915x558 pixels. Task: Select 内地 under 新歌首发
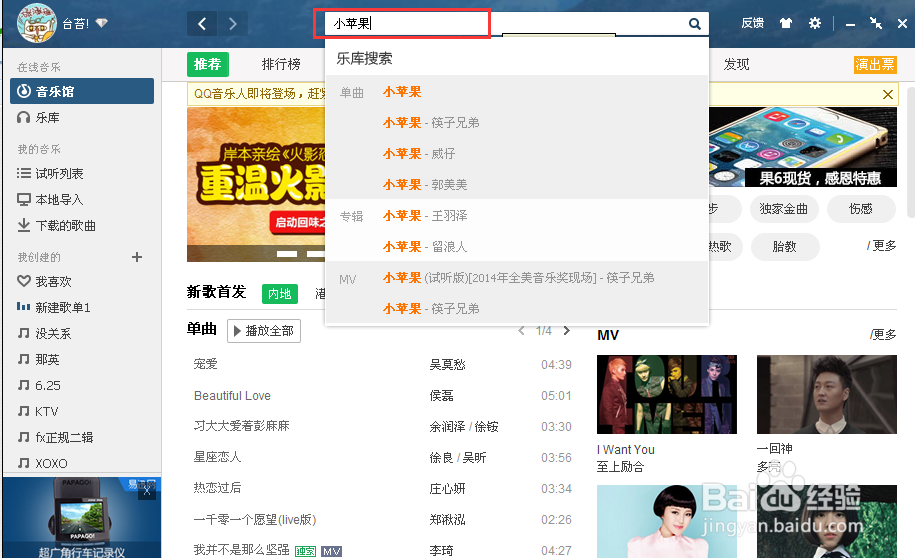(280, 294)
